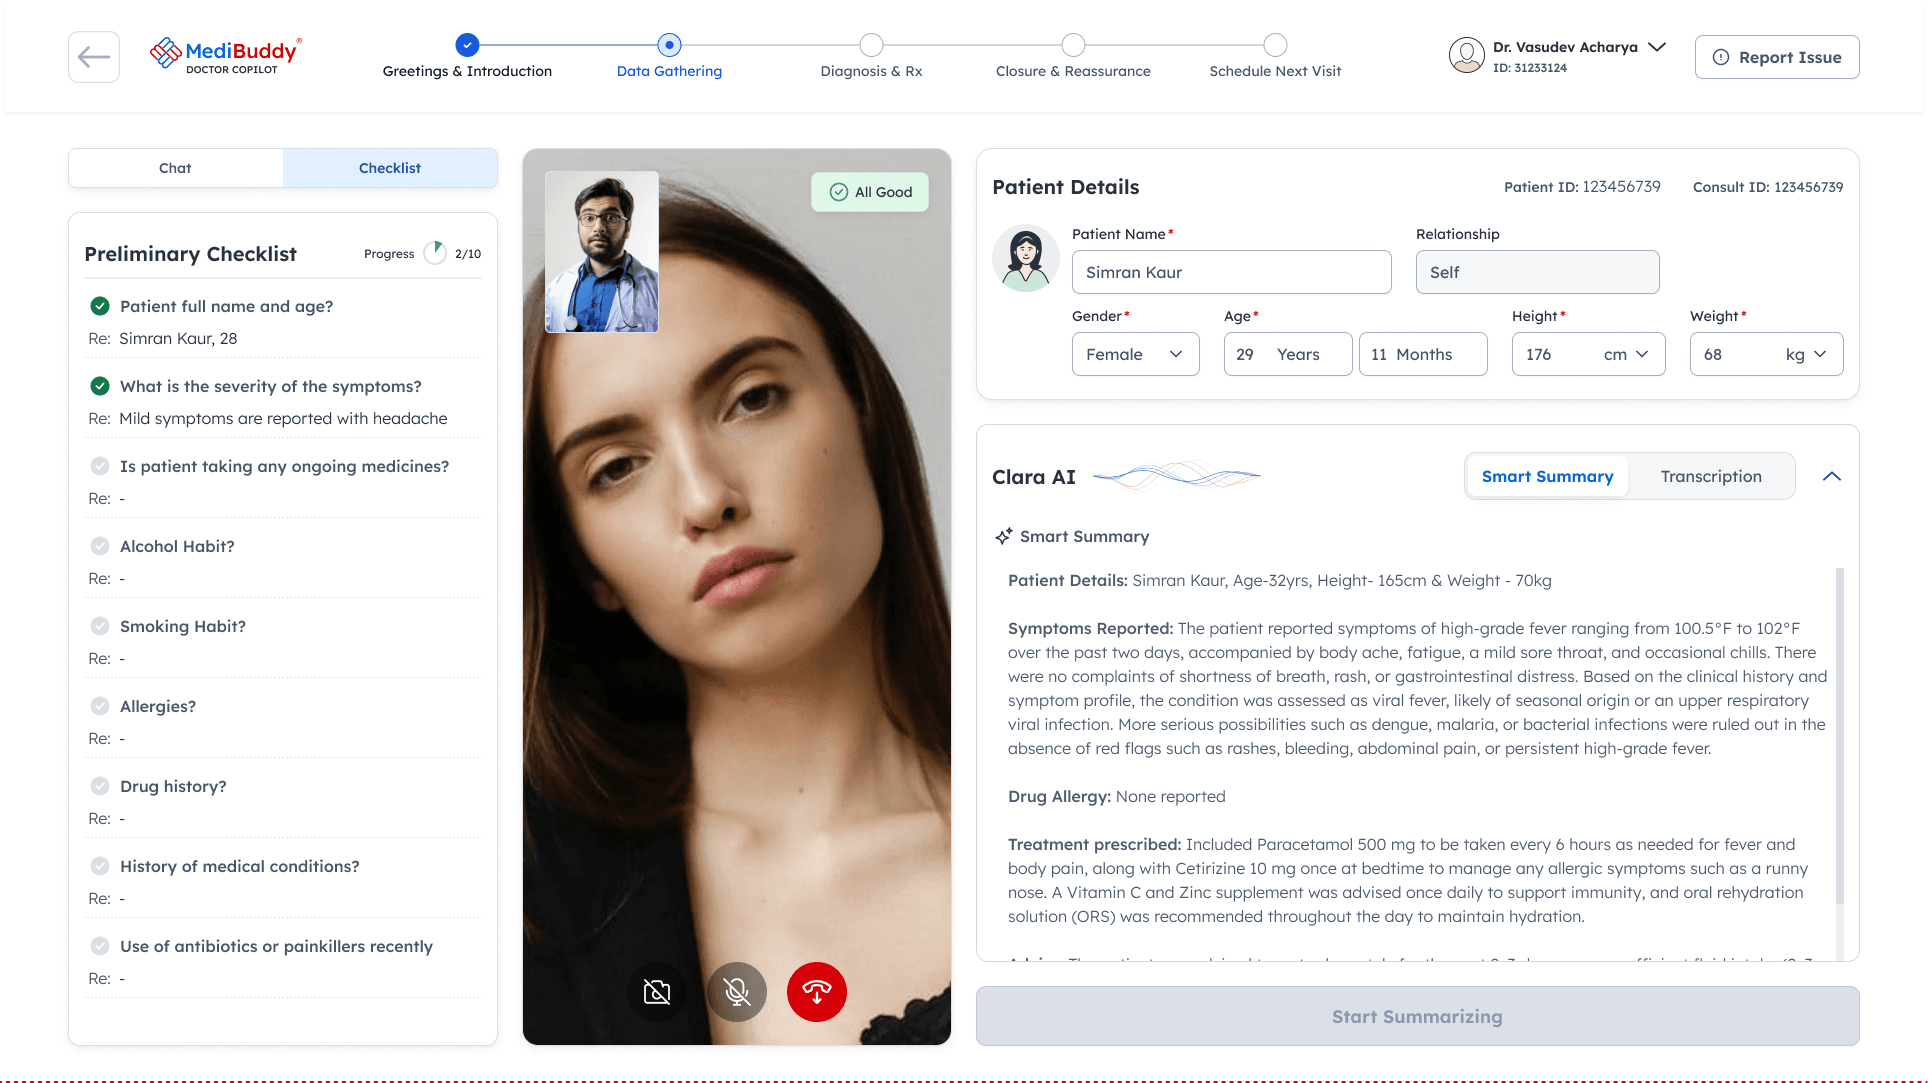Click the back arrow button
The image size is (1928, 1083).
click(x=94, y=57)
